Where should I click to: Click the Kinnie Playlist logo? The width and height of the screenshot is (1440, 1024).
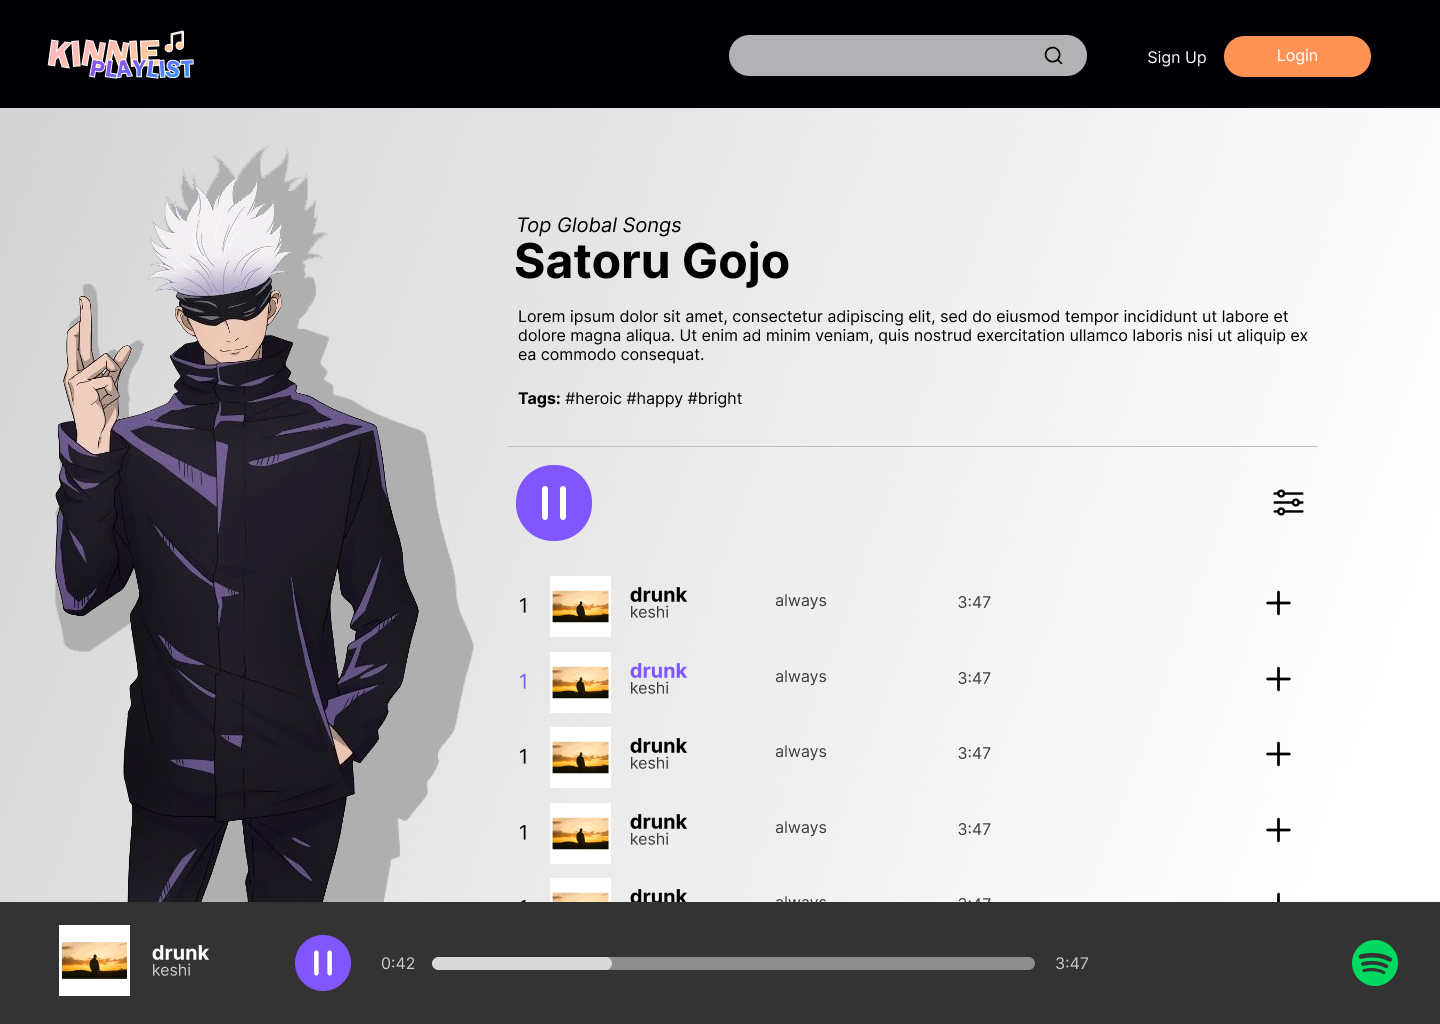(120, 55)
